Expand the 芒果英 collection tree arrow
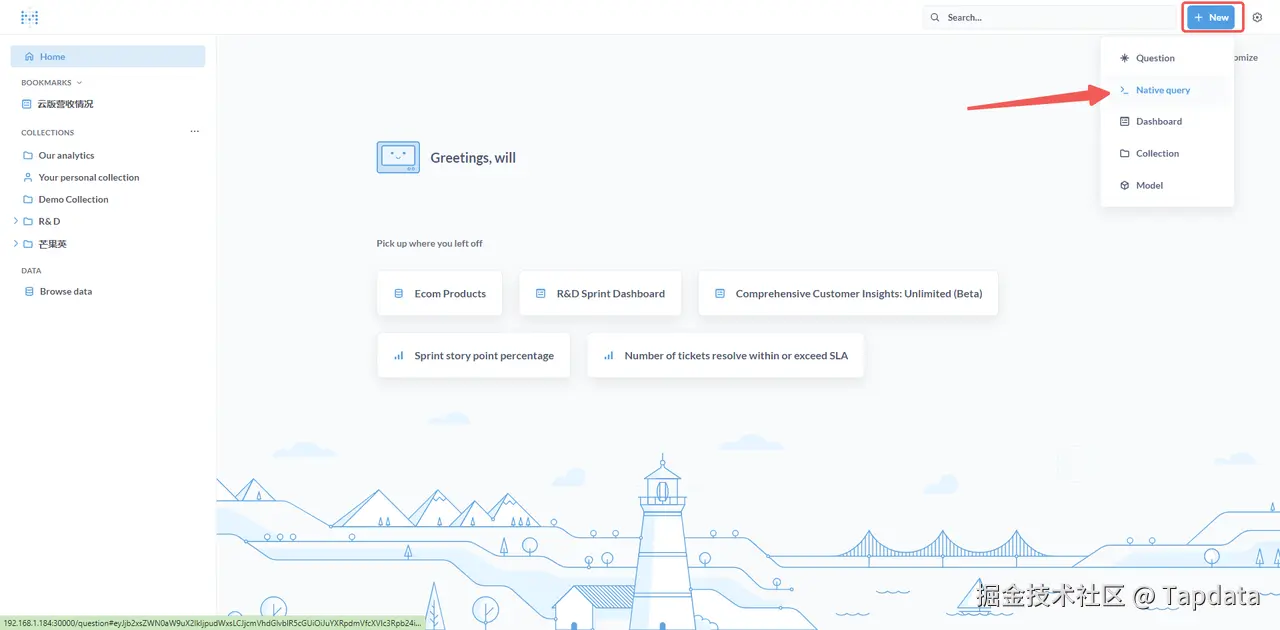The width and height of the screenshot is (1280, 630). coord(15,244)
